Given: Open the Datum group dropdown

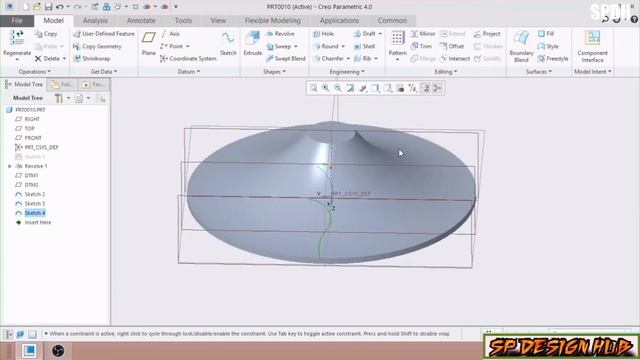Looking at the screenshot, I should pyautogui.click(x=189, y=72).
